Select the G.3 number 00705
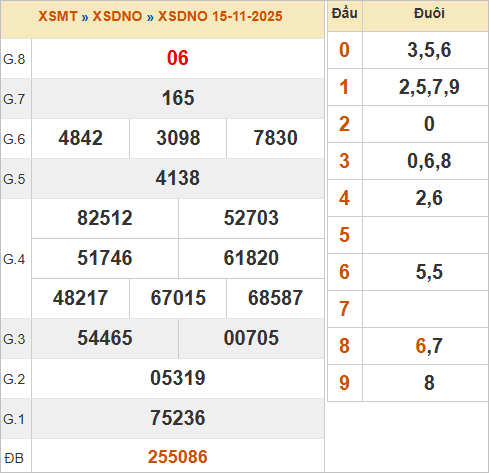Screen dimensions: 489x473 tap(251, 338)
